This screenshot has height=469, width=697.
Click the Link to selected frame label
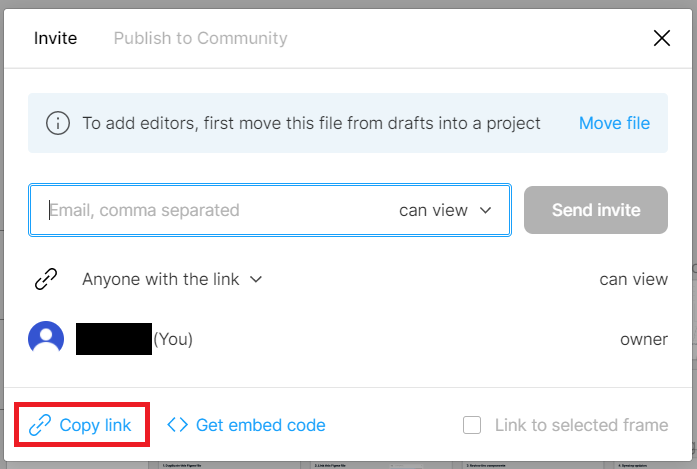click(x=581, y=425)
